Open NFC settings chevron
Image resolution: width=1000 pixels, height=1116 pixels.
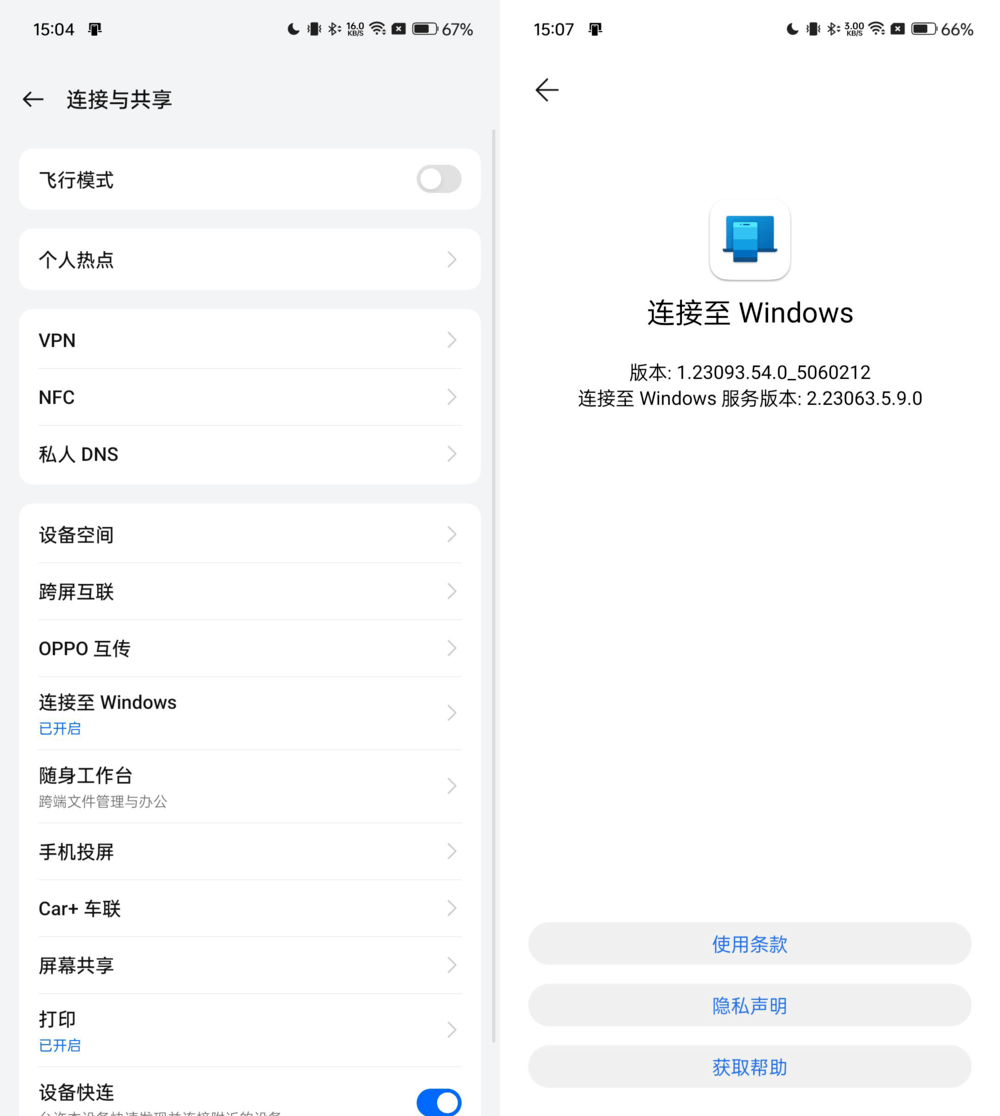click(452, 397)
